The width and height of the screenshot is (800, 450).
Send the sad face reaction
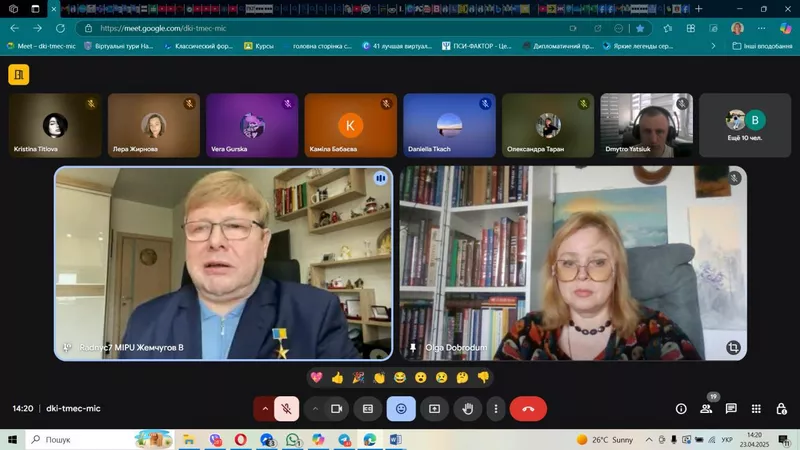pyautogui.click(x=441, y=378)
